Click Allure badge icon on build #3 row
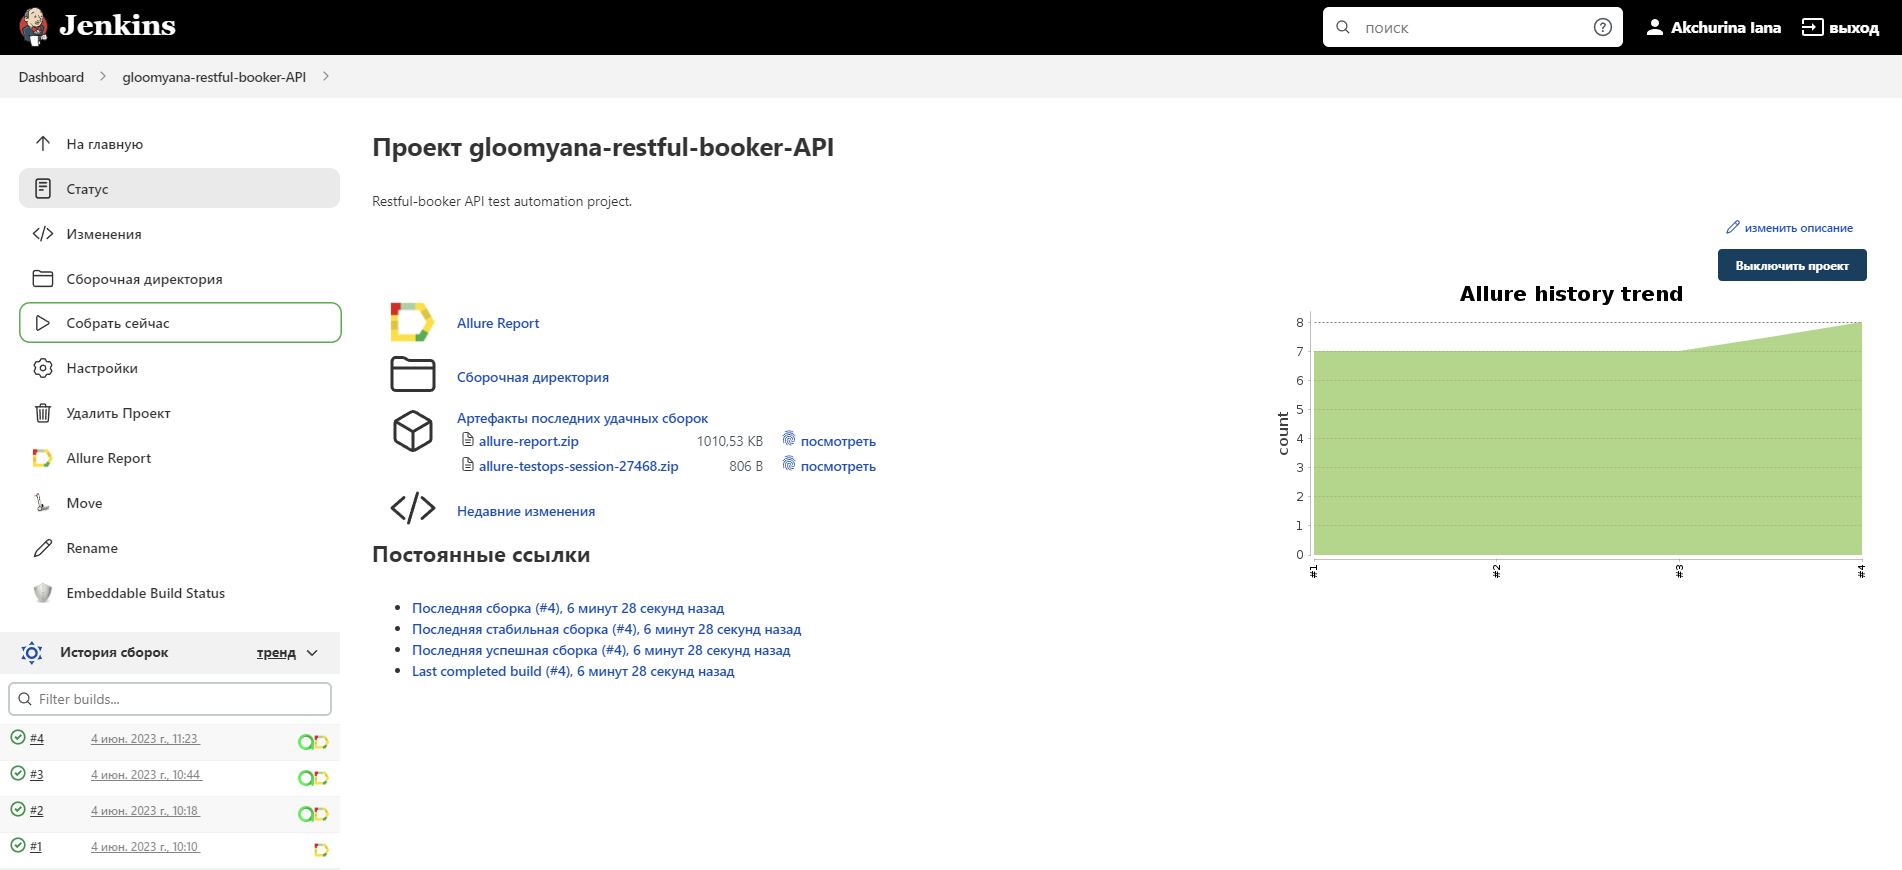1902x870 pixels. pyautogui.click(x=321, y=777)
